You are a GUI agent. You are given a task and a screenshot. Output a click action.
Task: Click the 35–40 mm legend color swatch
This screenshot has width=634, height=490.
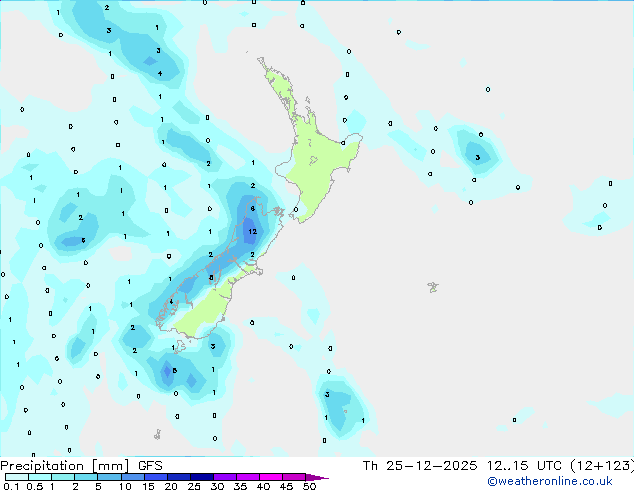(x=247, y=477)
